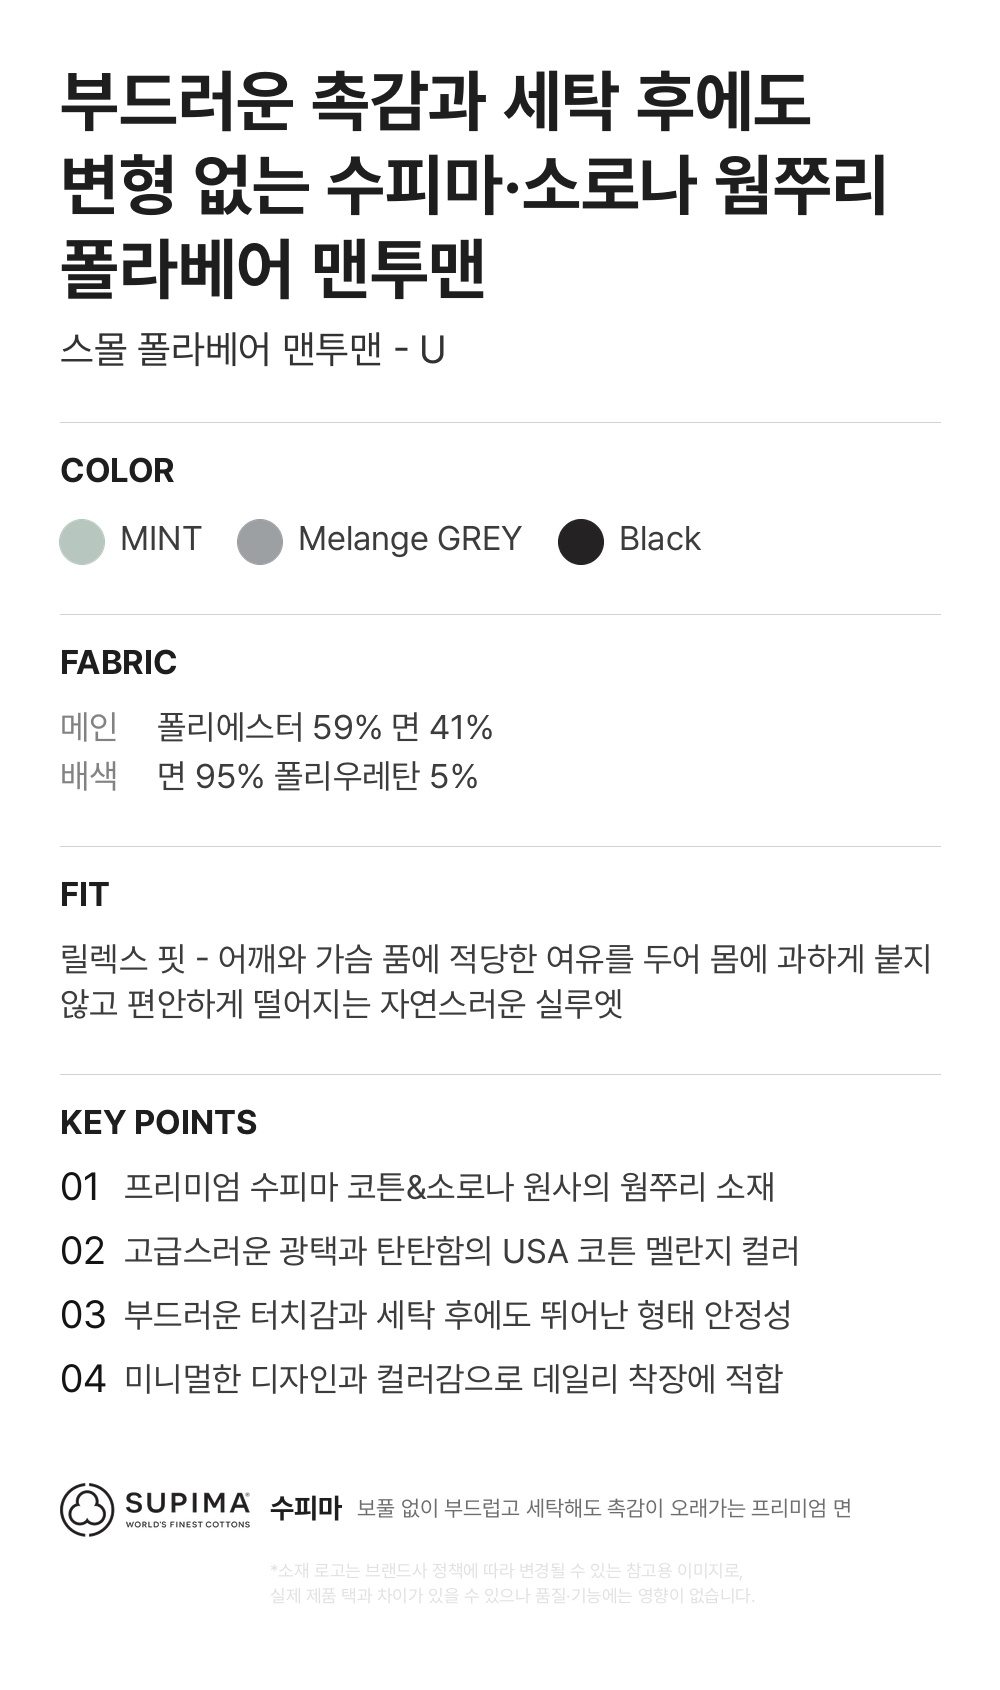Click key point 03 about 형태 안정성
Image resolution: width=1000 pixels, height=1690 pixels.
point(426,1315)
